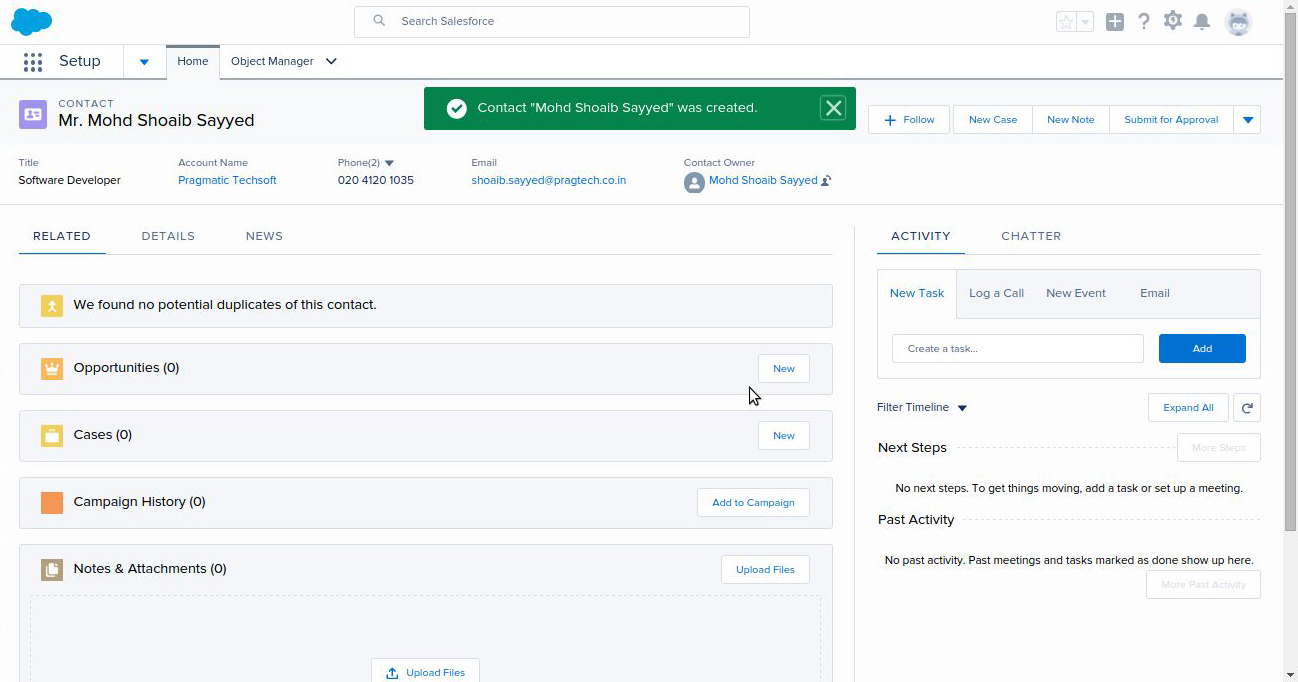Click the Add task button

click(x=1202, y=349)
